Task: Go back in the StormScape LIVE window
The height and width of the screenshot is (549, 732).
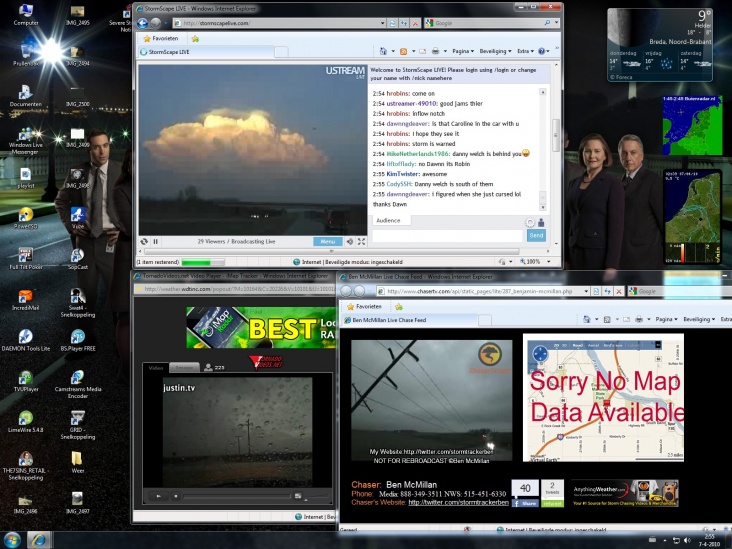Action: 143,23
